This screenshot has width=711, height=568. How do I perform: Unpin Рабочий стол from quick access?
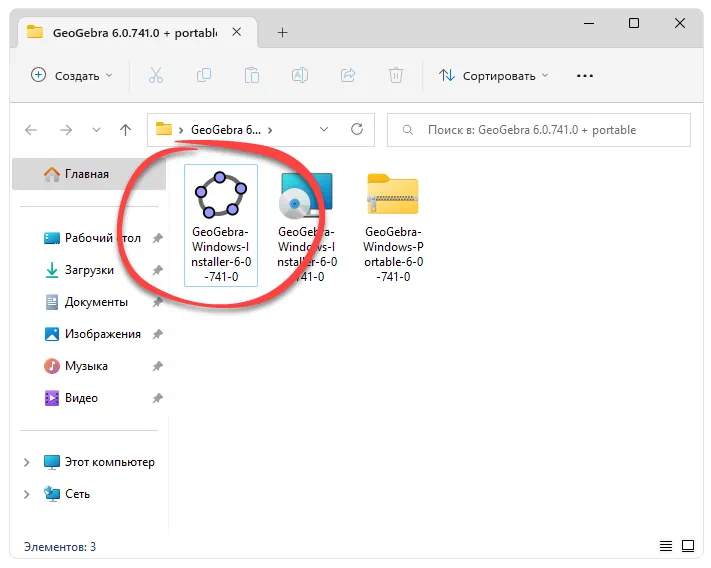pyautogui.click(x=157, y=238)
